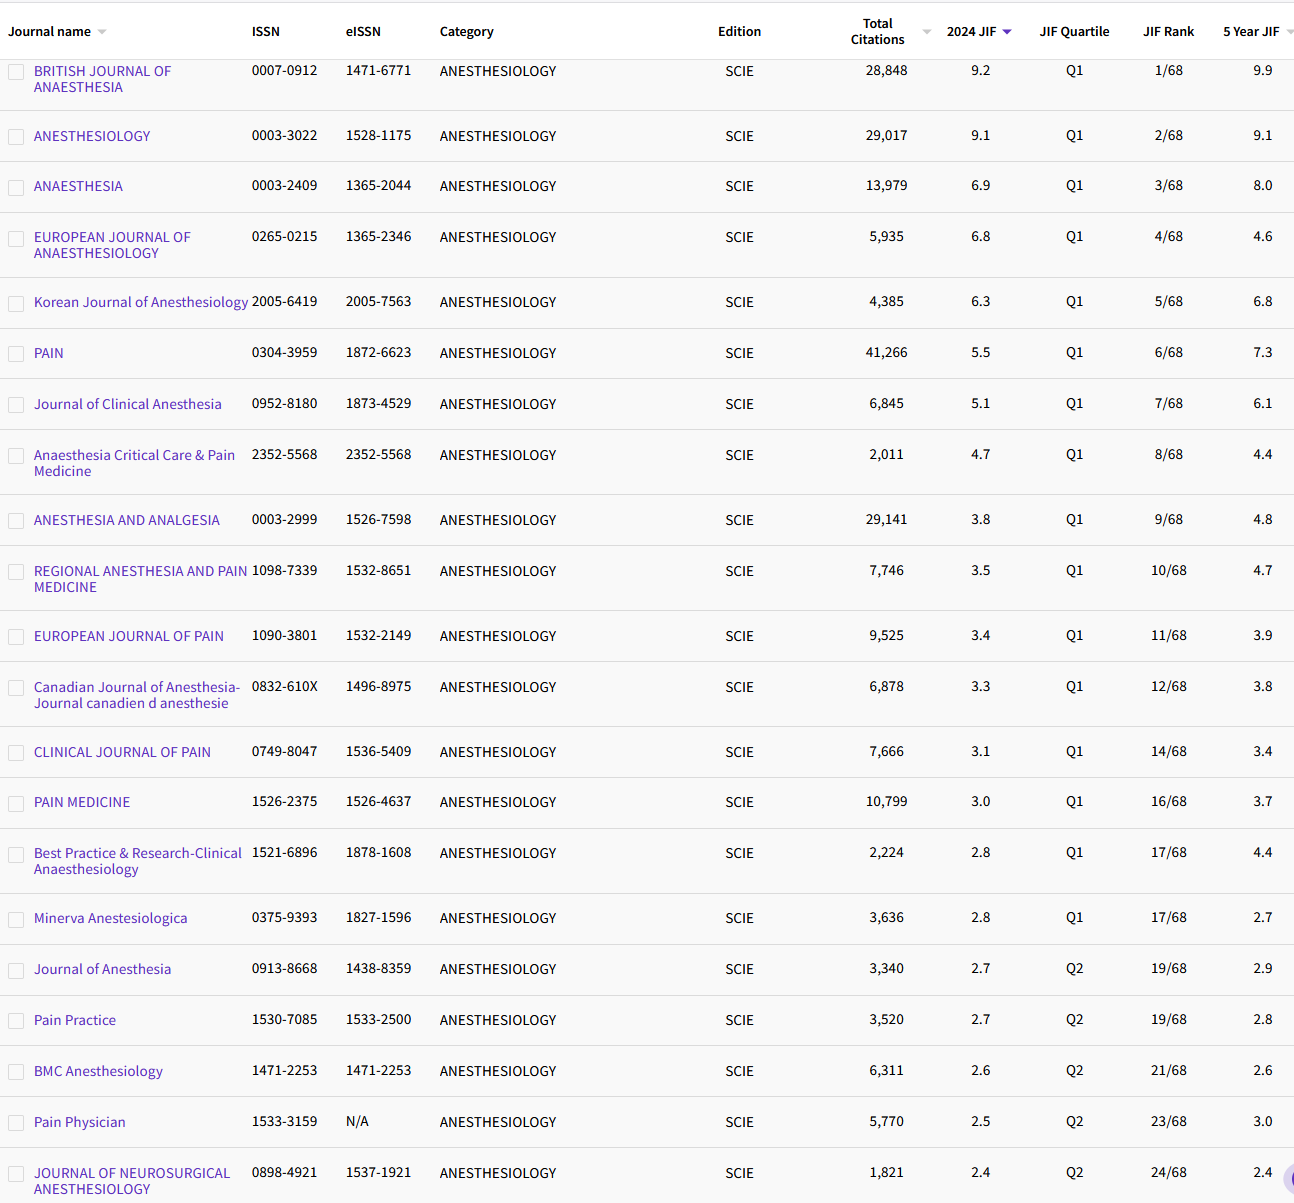Select the British Journal of Anaesthesia checkbox
Image resolution: width=1294 pixels, height=1203 pixels.
click(x=16, y=72)
